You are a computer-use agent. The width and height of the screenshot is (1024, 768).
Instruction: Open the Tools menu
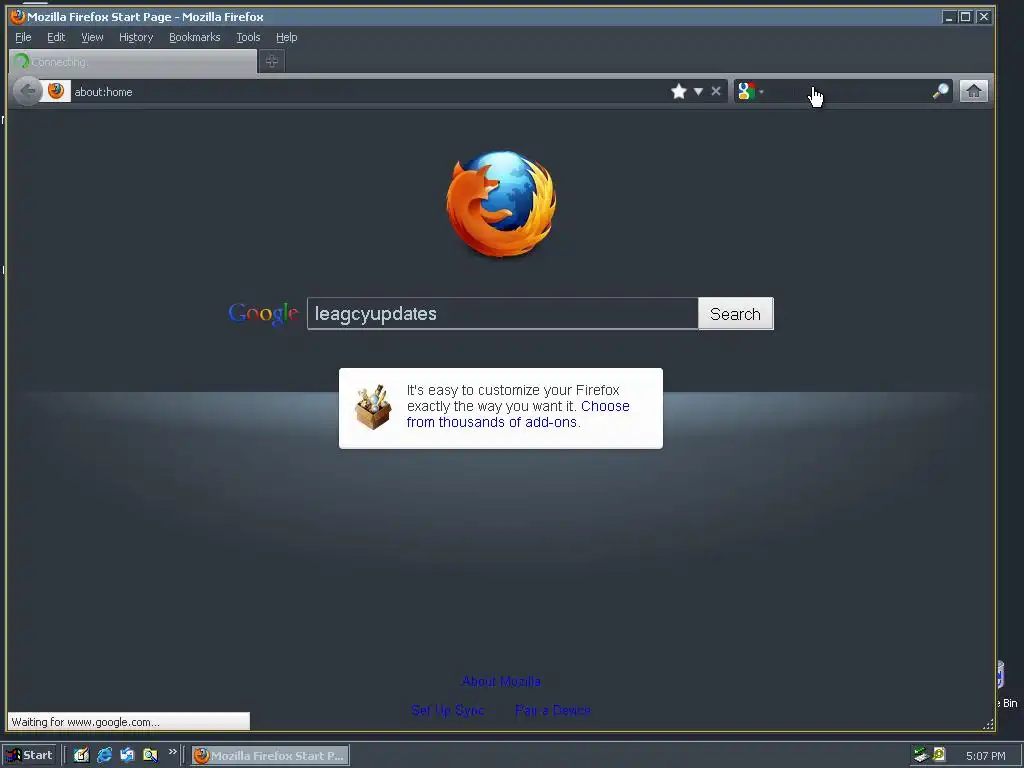[x=248, y=37]
